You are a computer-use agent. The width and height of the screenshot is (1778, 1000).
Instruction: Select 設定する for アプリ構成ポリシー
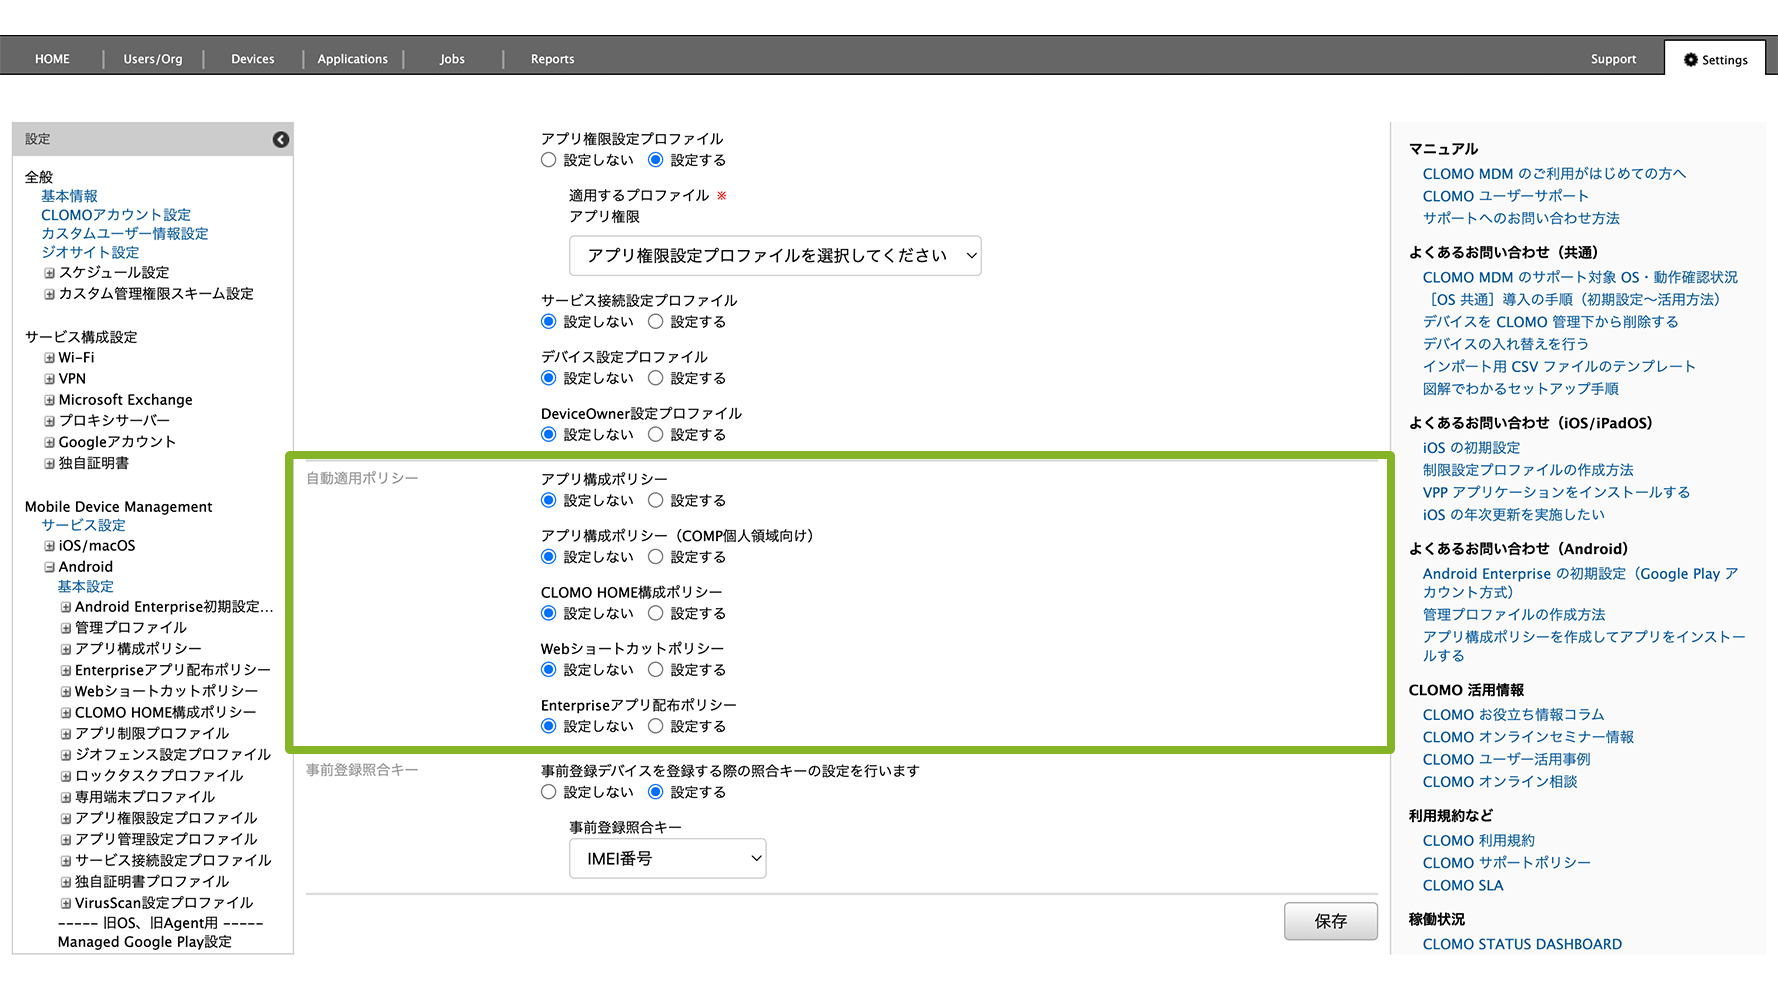(x=656, y=500)
